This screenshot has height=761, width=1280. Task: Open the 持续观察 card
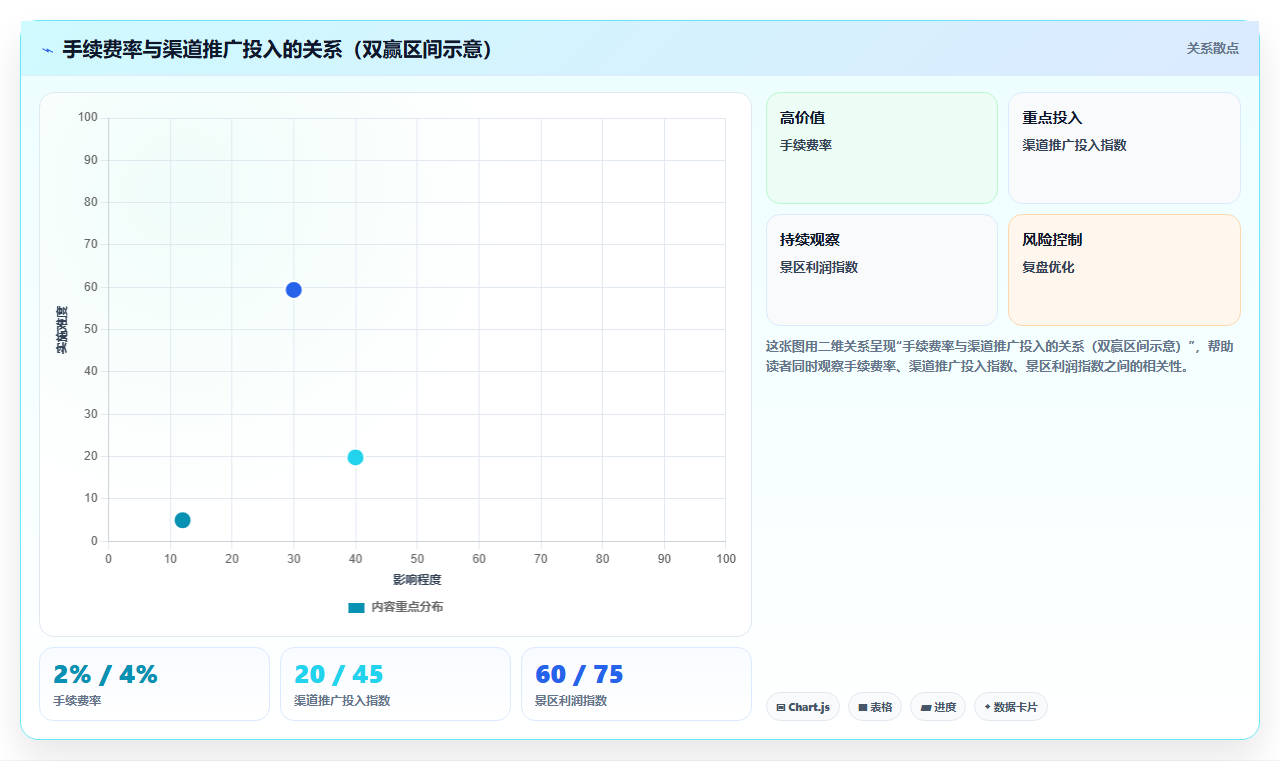pos(882,270)
